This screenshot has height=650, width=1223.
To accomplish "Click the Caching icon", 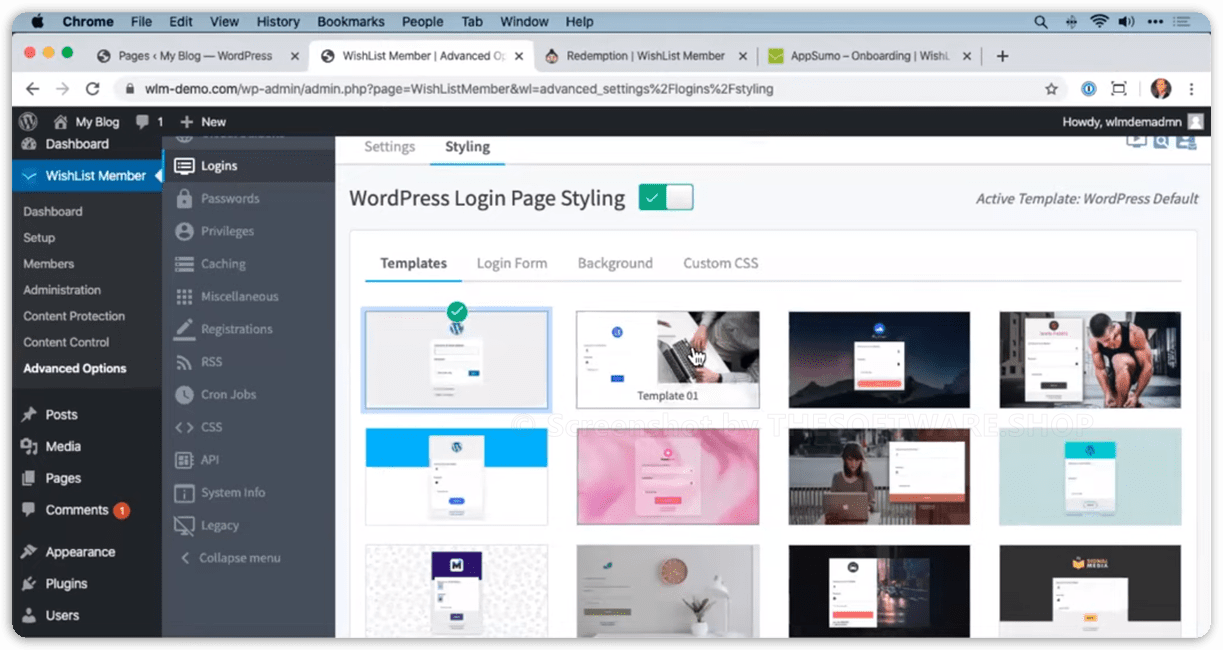I will (x=184, y=264).
